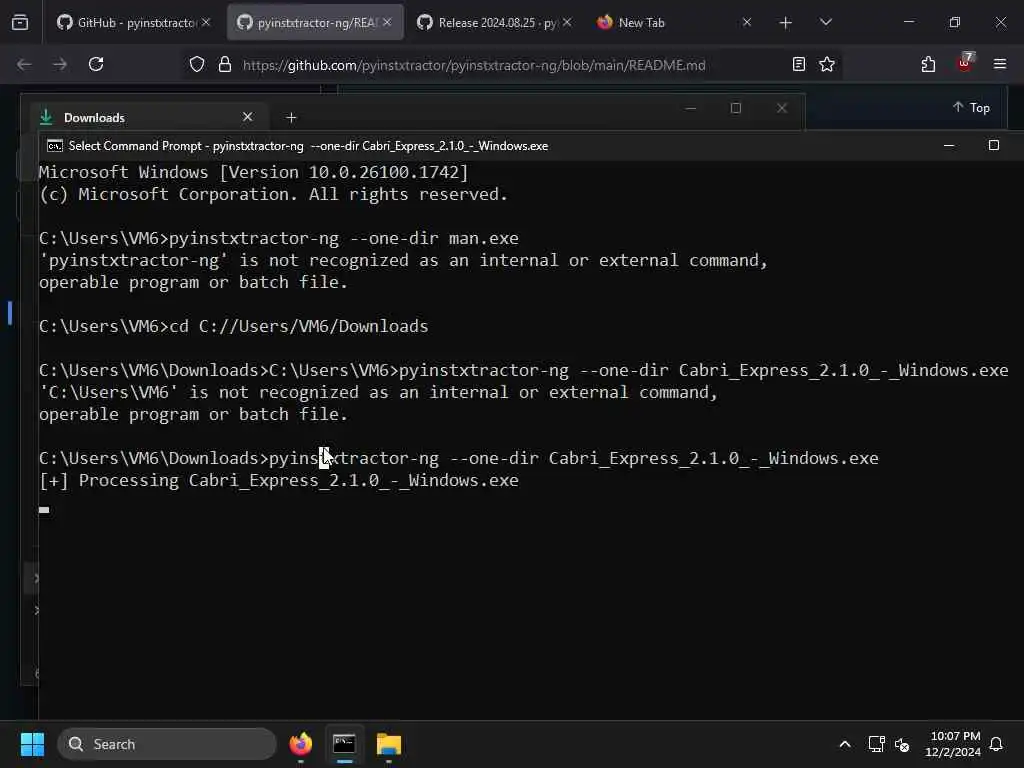Switch to New Tab tab

pyautogui.click(x=671, y=23)
